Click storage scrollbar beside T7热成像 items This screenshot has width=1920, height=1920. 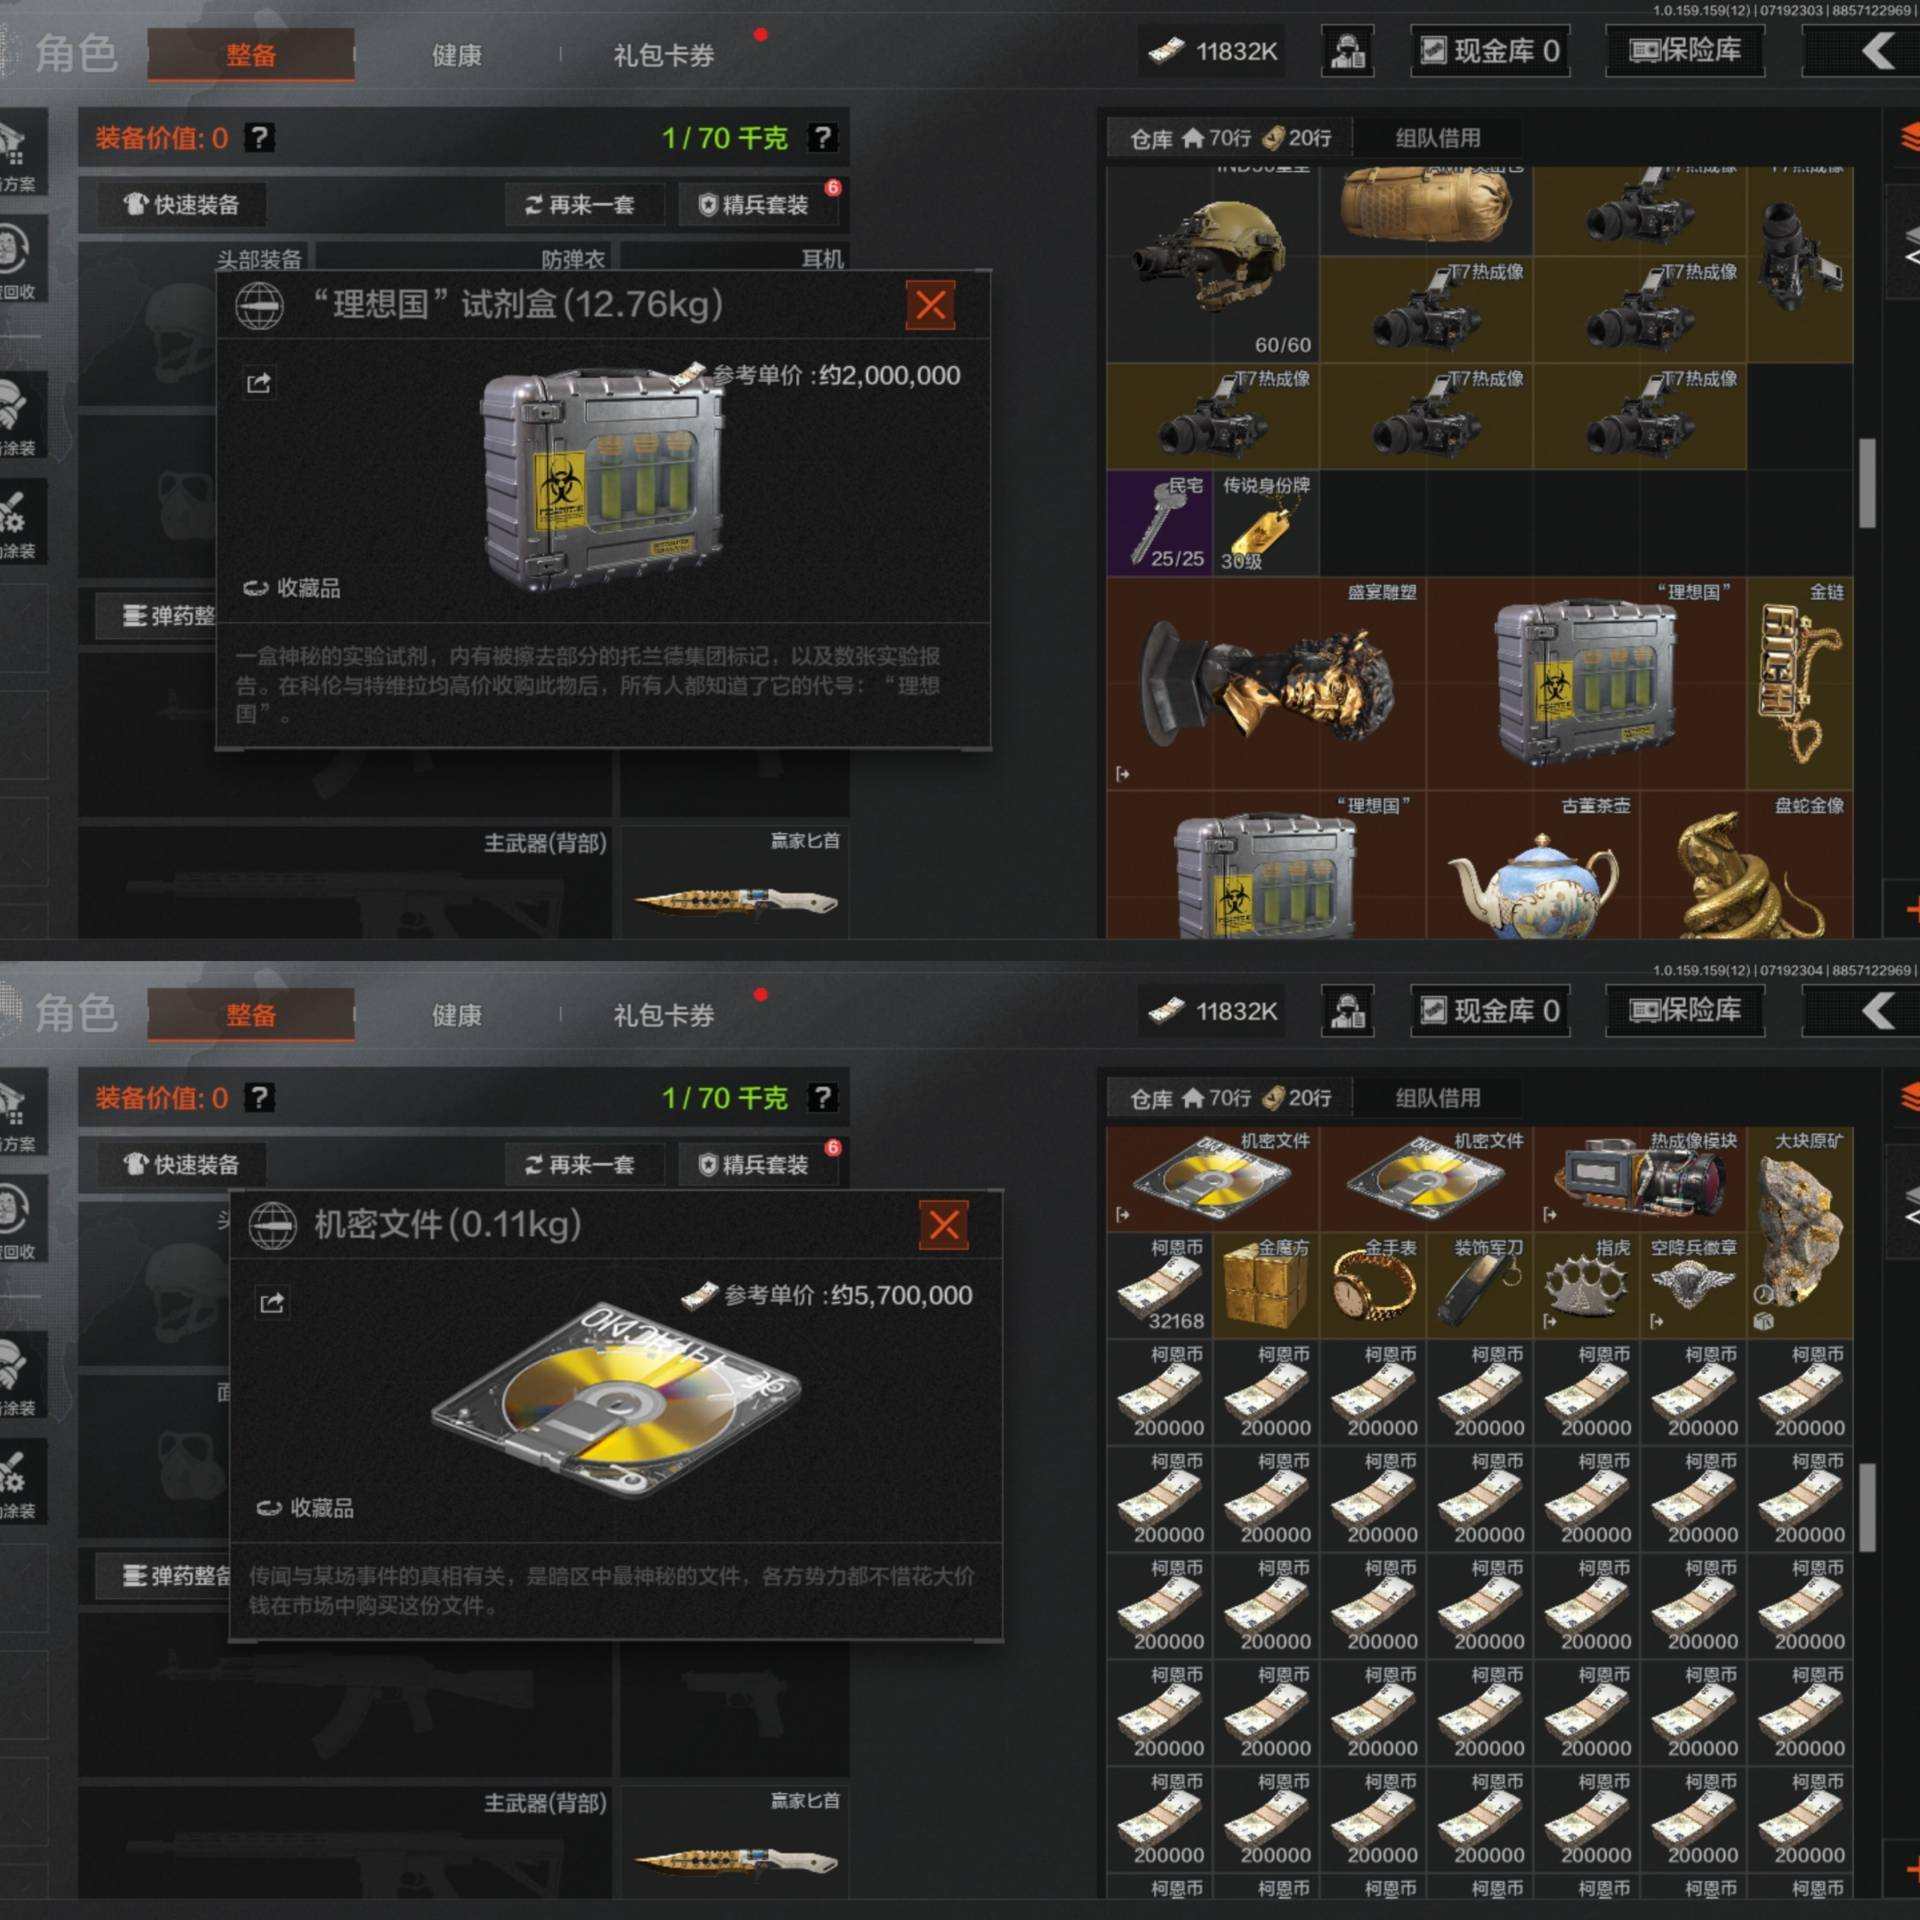(1867, 482)
